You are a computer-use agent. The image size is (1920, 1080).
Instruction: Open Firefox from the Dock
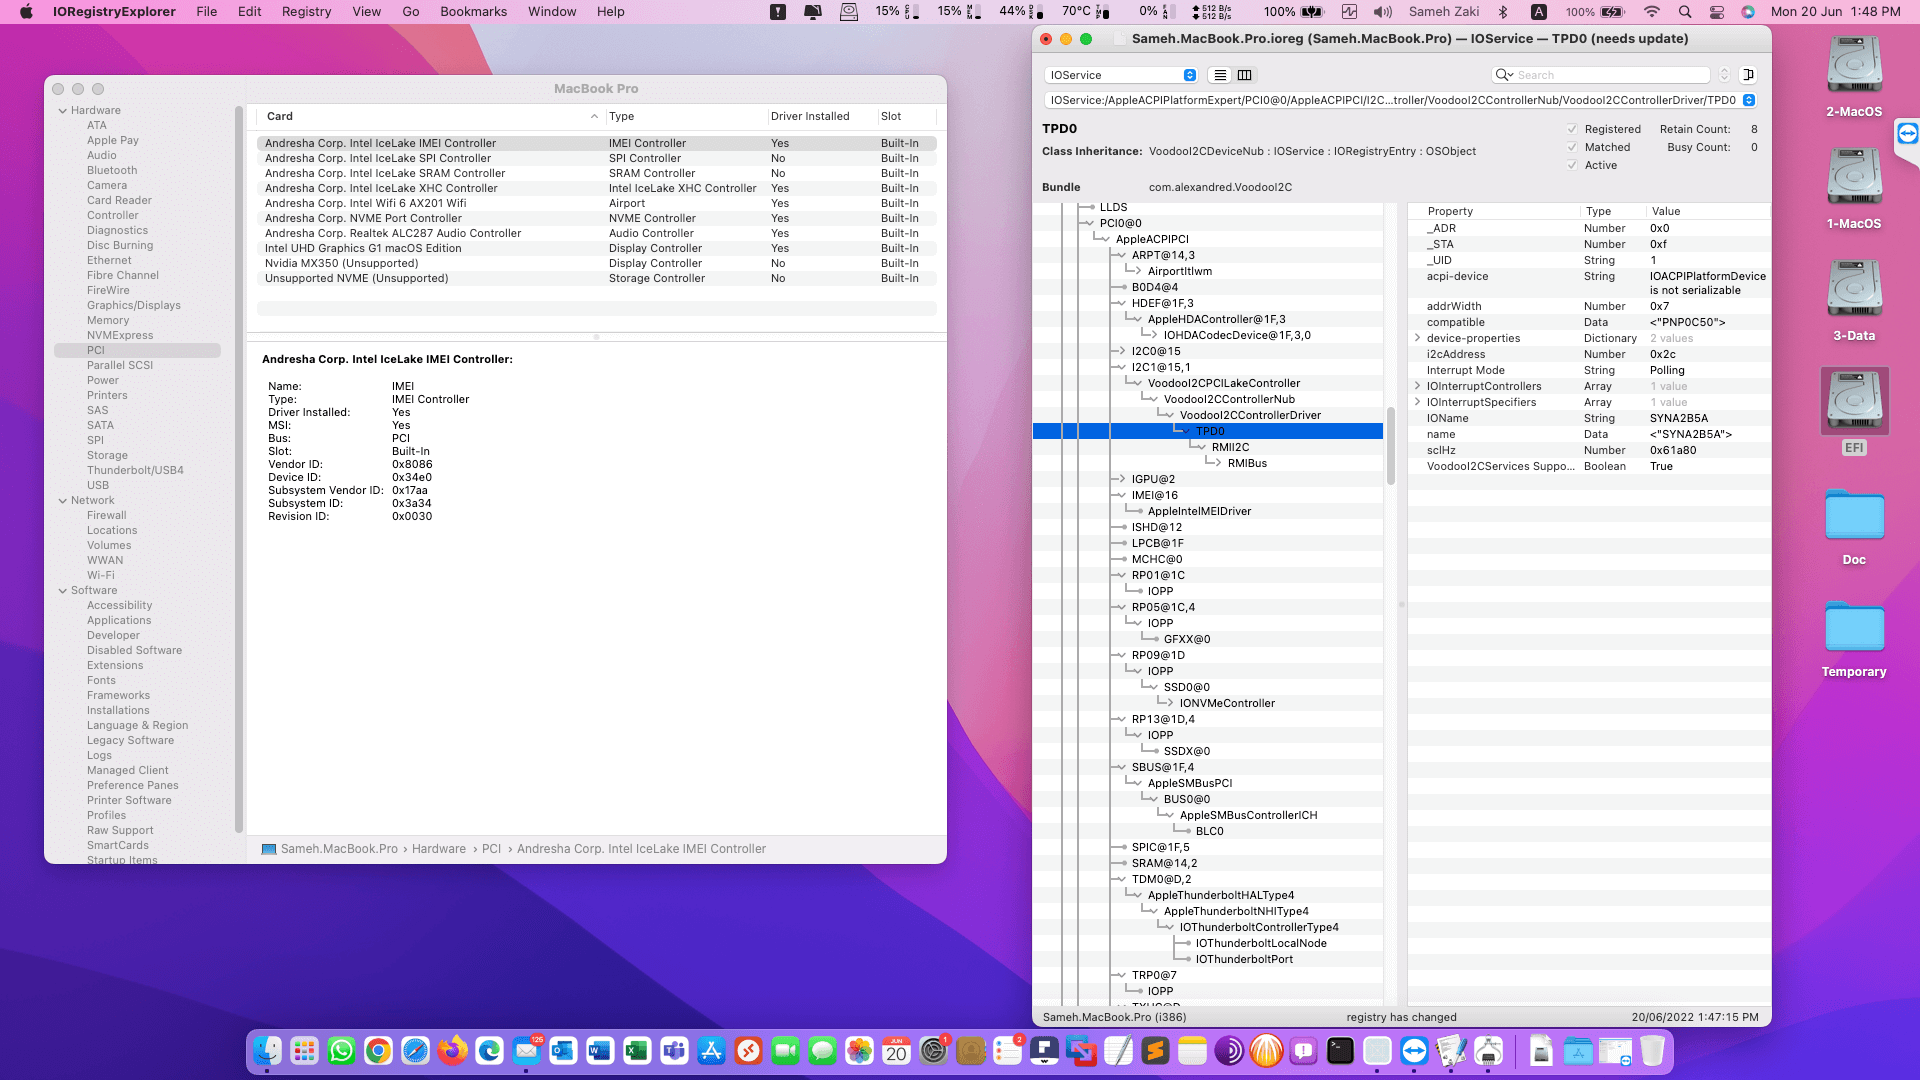452,1051
